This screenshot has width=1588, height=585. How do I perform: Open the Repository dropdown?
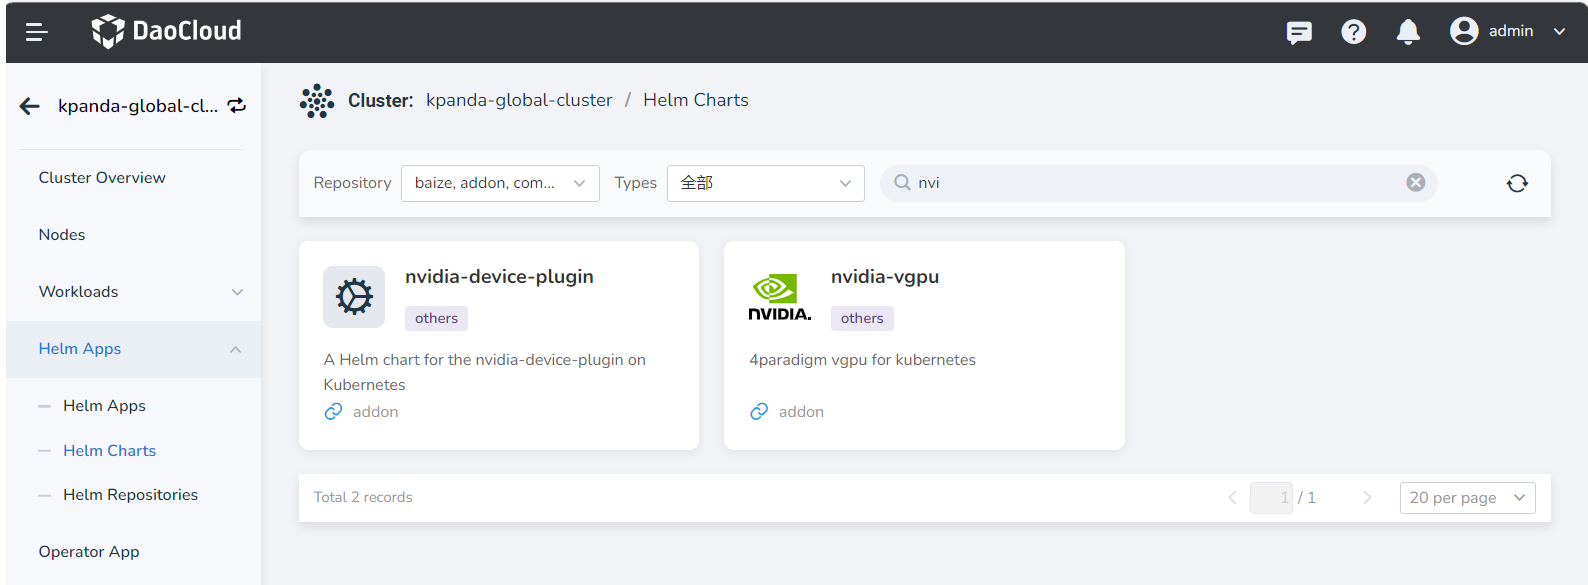pos(500,183)
